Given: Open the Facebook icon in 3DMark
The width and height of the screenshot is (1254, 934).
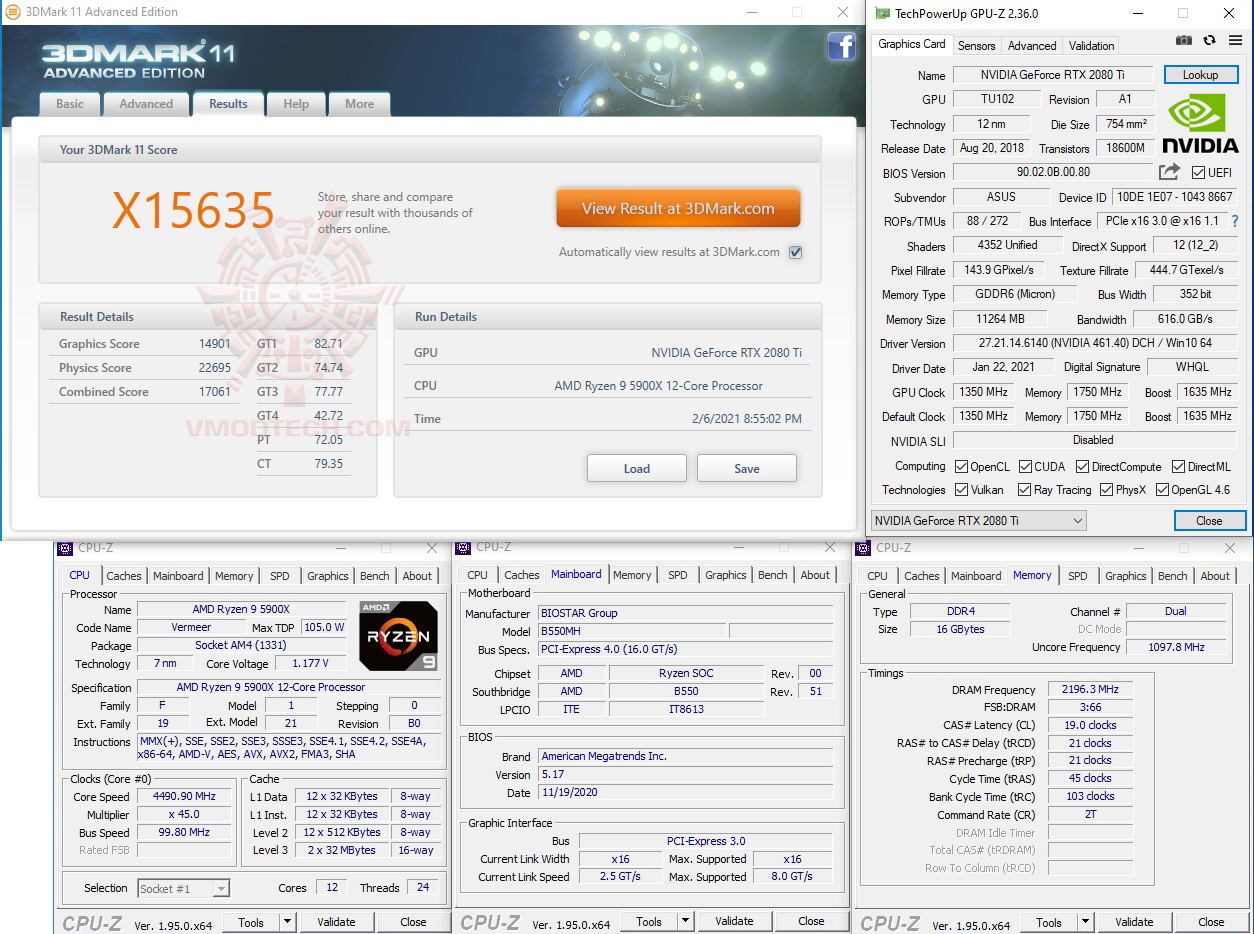Looking at the screenshot, I should (x=841, y=46).
